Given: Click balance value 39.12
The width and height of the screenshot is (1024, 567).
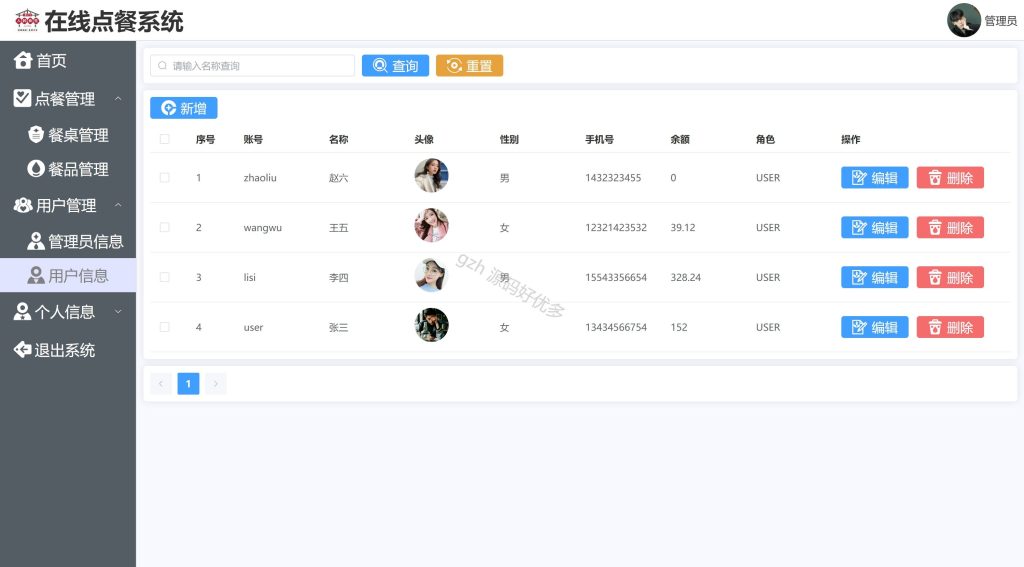Looking at the screenshot, I should pos(683,227).
